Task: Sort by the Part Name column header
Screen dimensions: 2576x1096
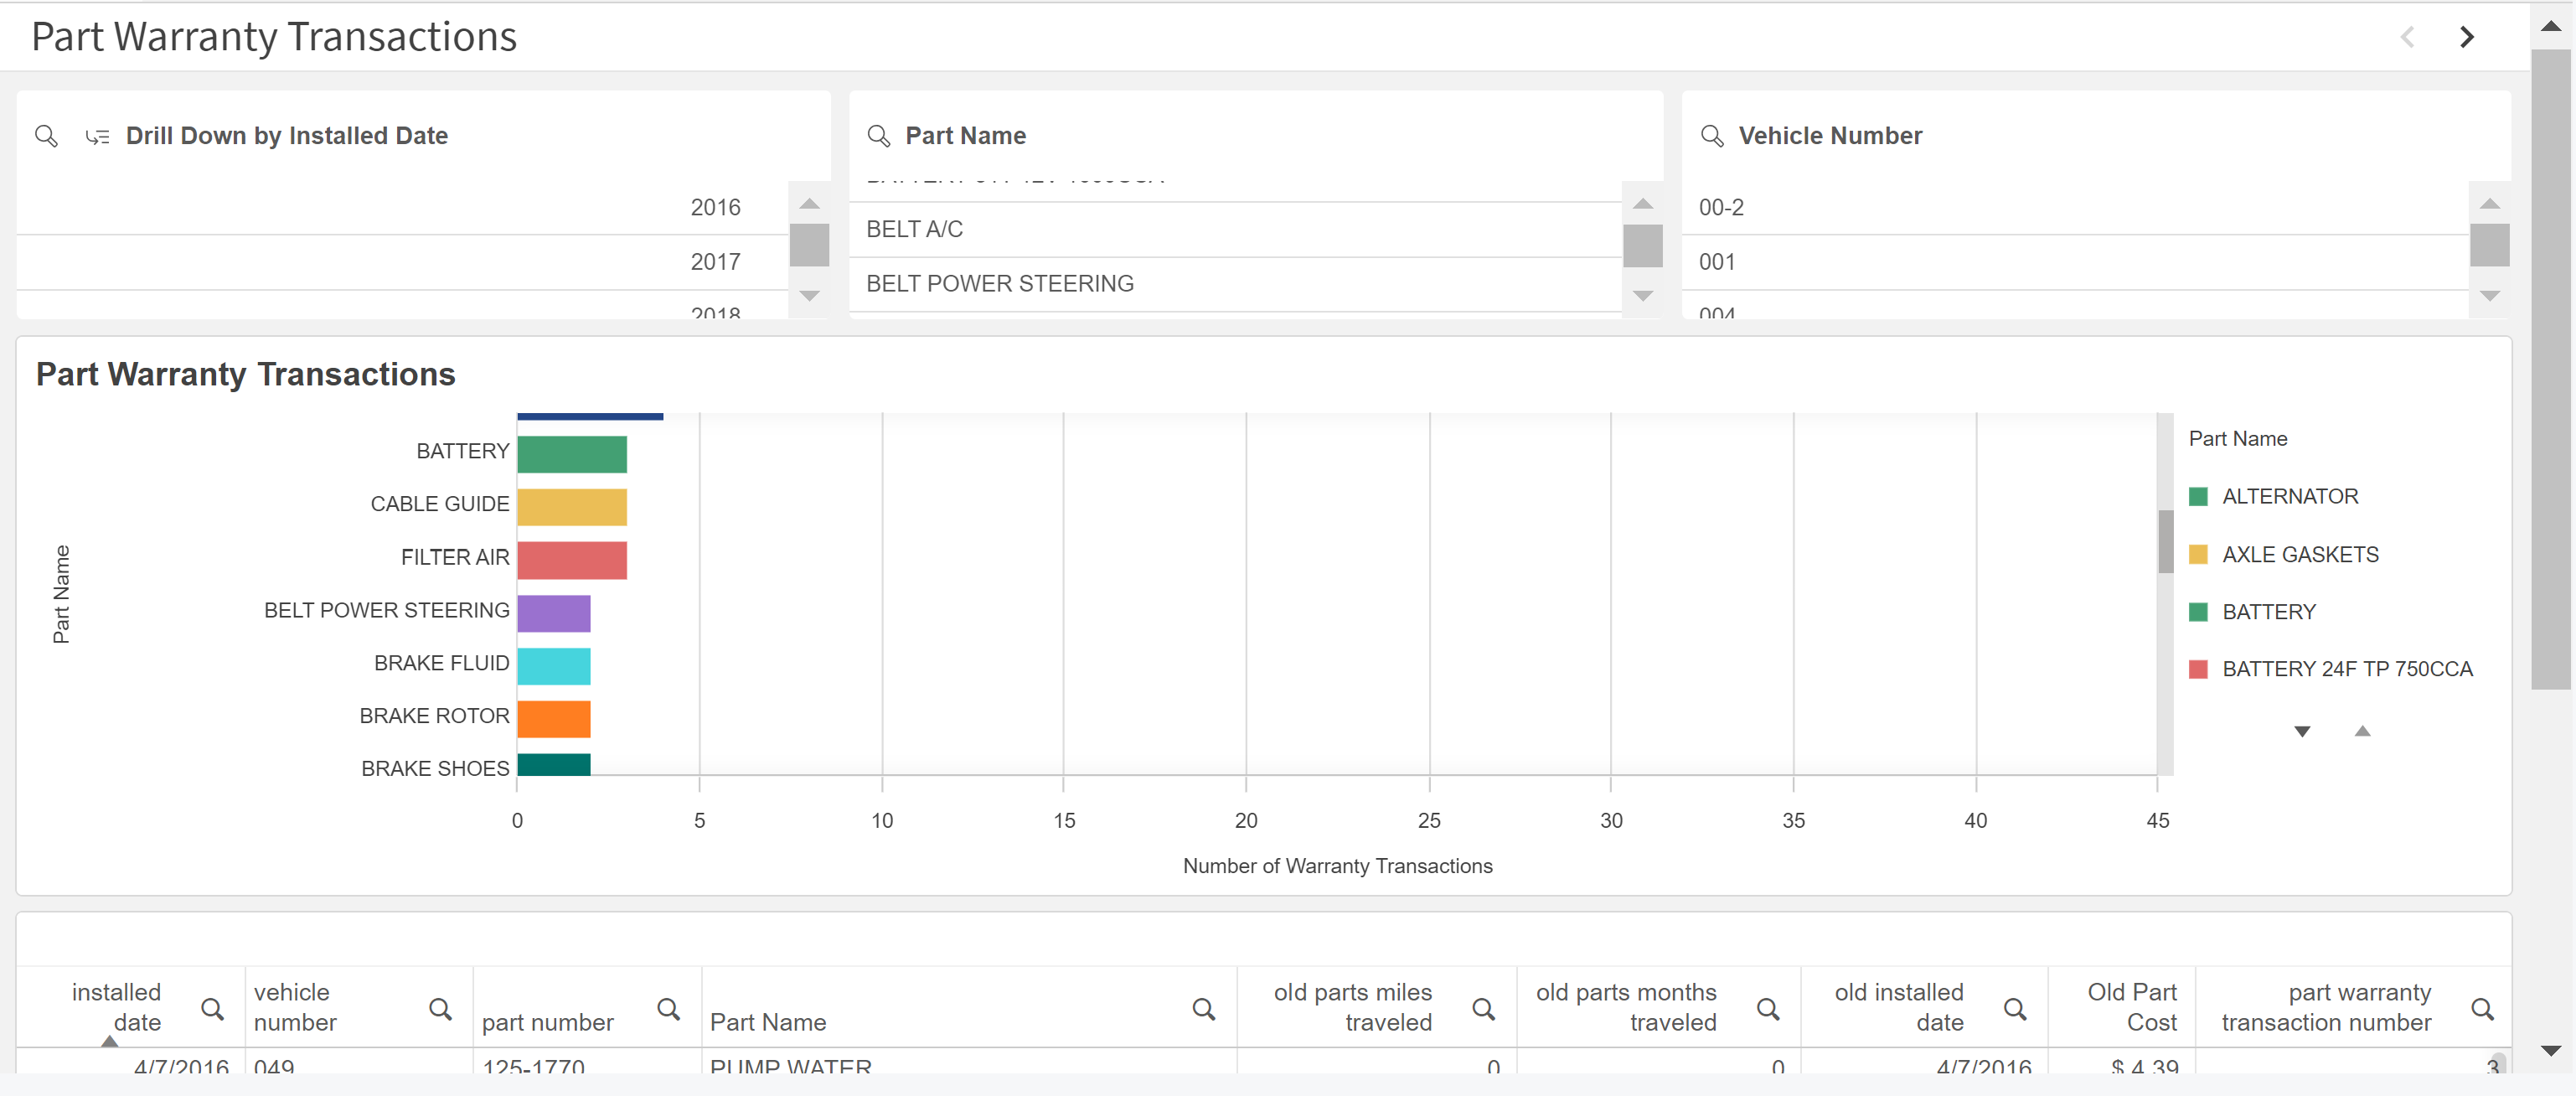Action: pyautogui.click(x=768, y=1021)
